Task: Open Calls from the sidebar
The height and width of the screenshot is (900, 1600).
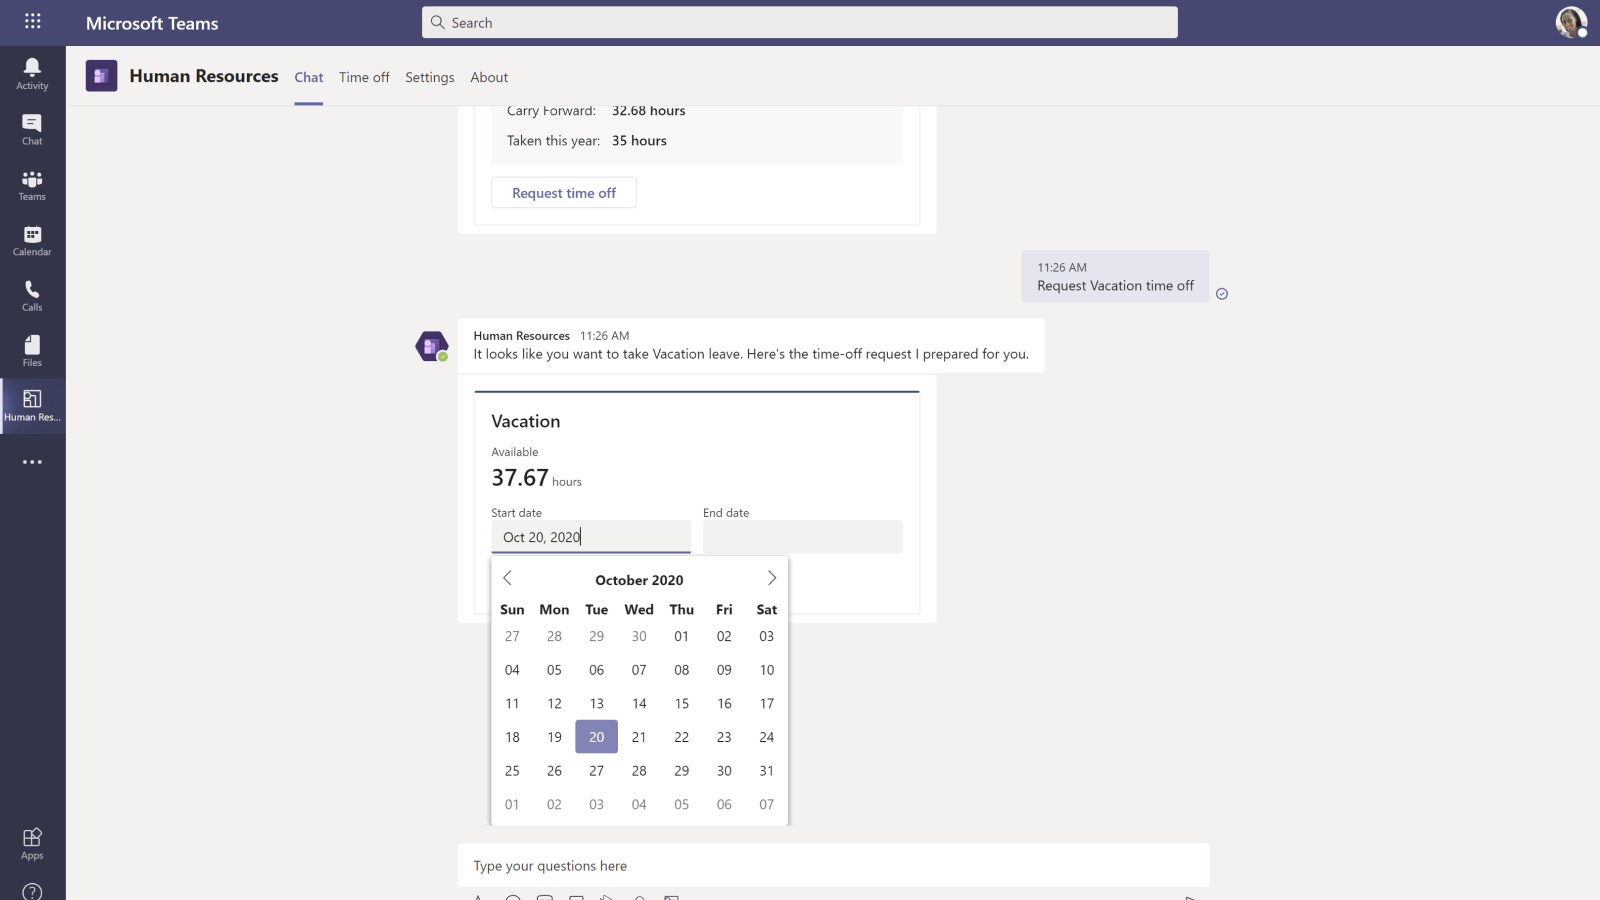Action: (32, 293)
